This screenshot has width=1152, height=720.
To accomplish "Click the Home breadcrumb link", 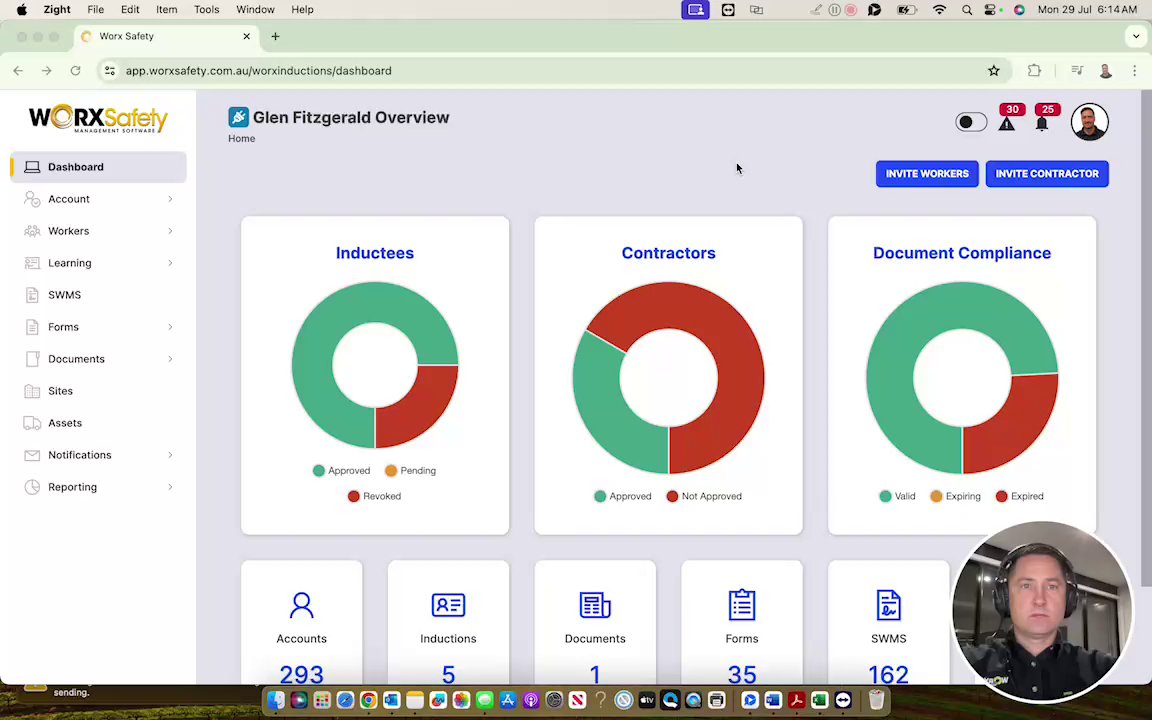I will pos(242,138).
